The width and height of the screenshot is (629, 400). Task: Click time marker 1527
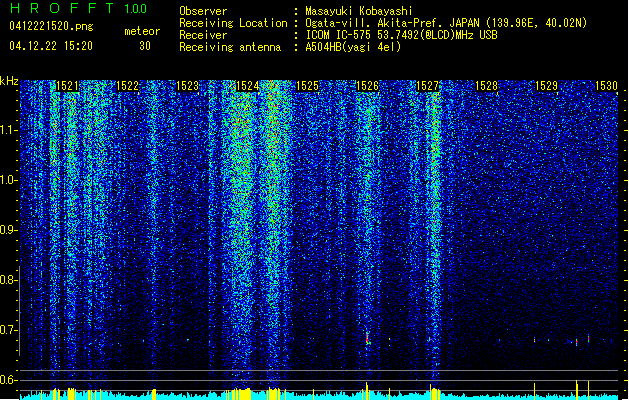(428, 86)
